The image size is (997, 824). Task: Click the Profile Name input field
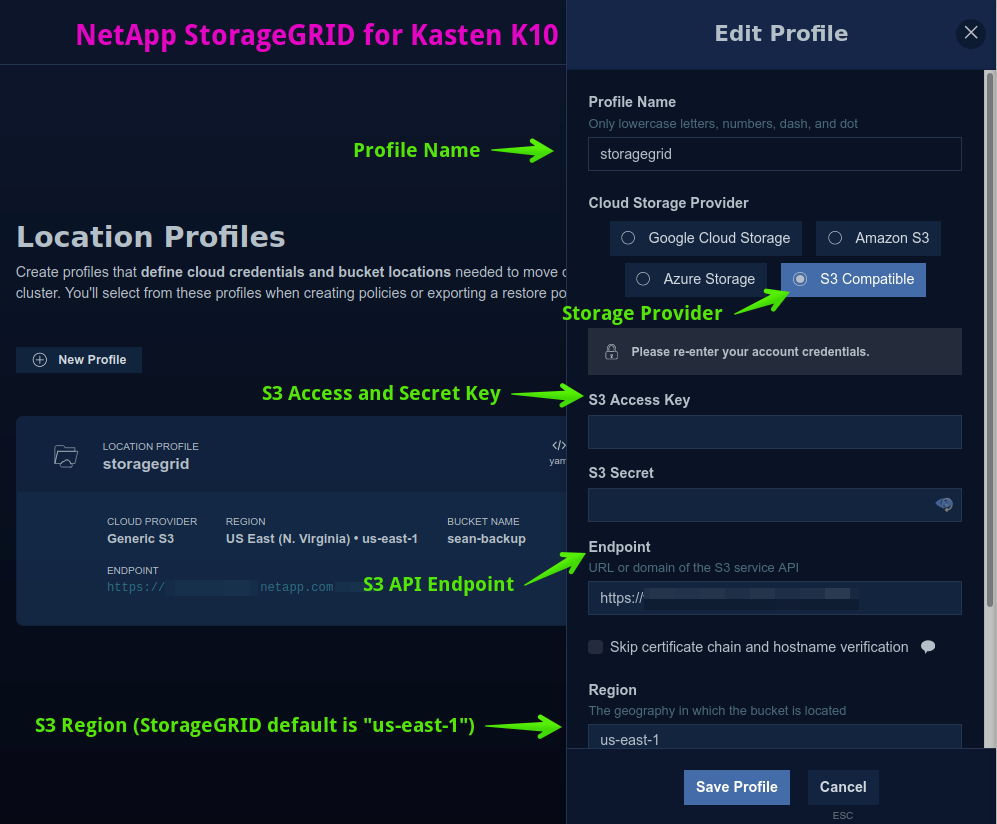pyautogui.click(x=774, y=154)
